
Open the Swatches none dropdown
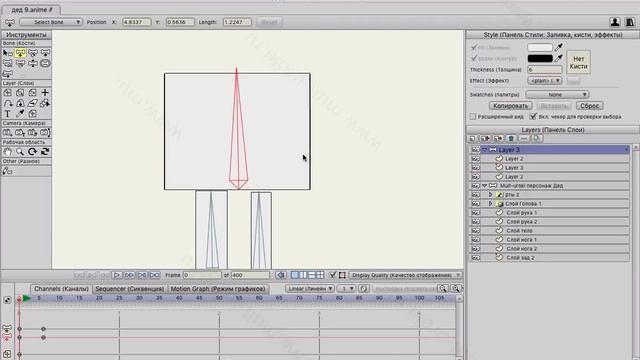click(557, 95)
